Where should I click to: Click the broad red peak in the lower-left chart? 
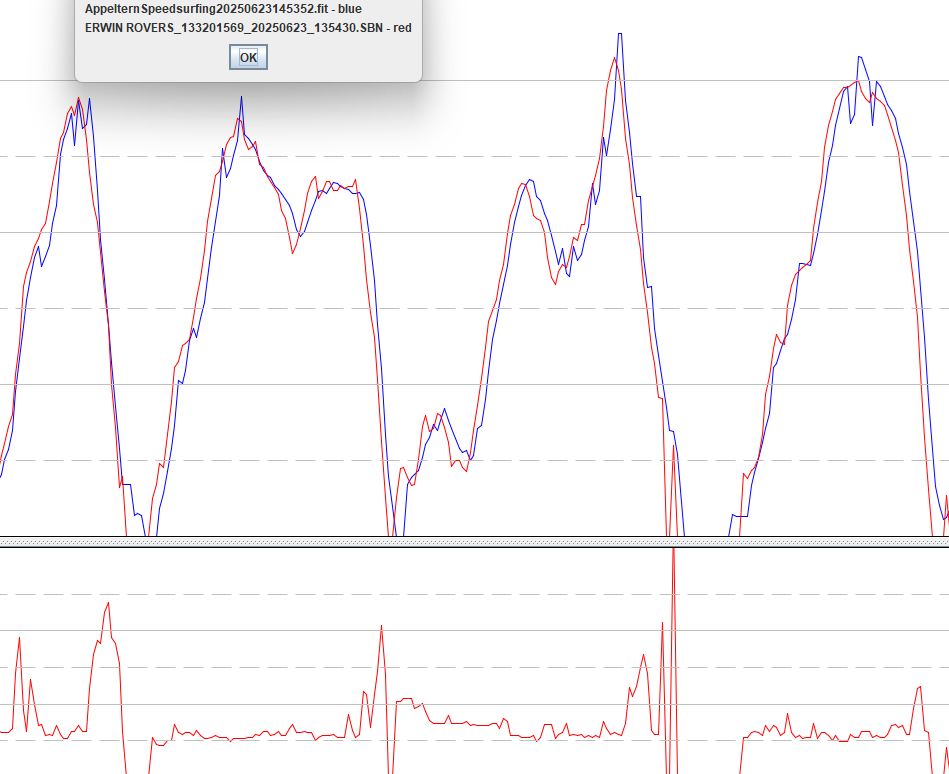[x=108, y=604]
